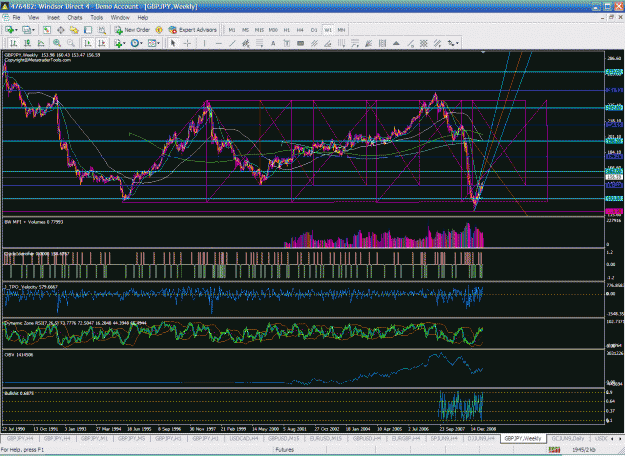
Task: Select the Trend by Angle tool
Action: click(x=328, y=43)
